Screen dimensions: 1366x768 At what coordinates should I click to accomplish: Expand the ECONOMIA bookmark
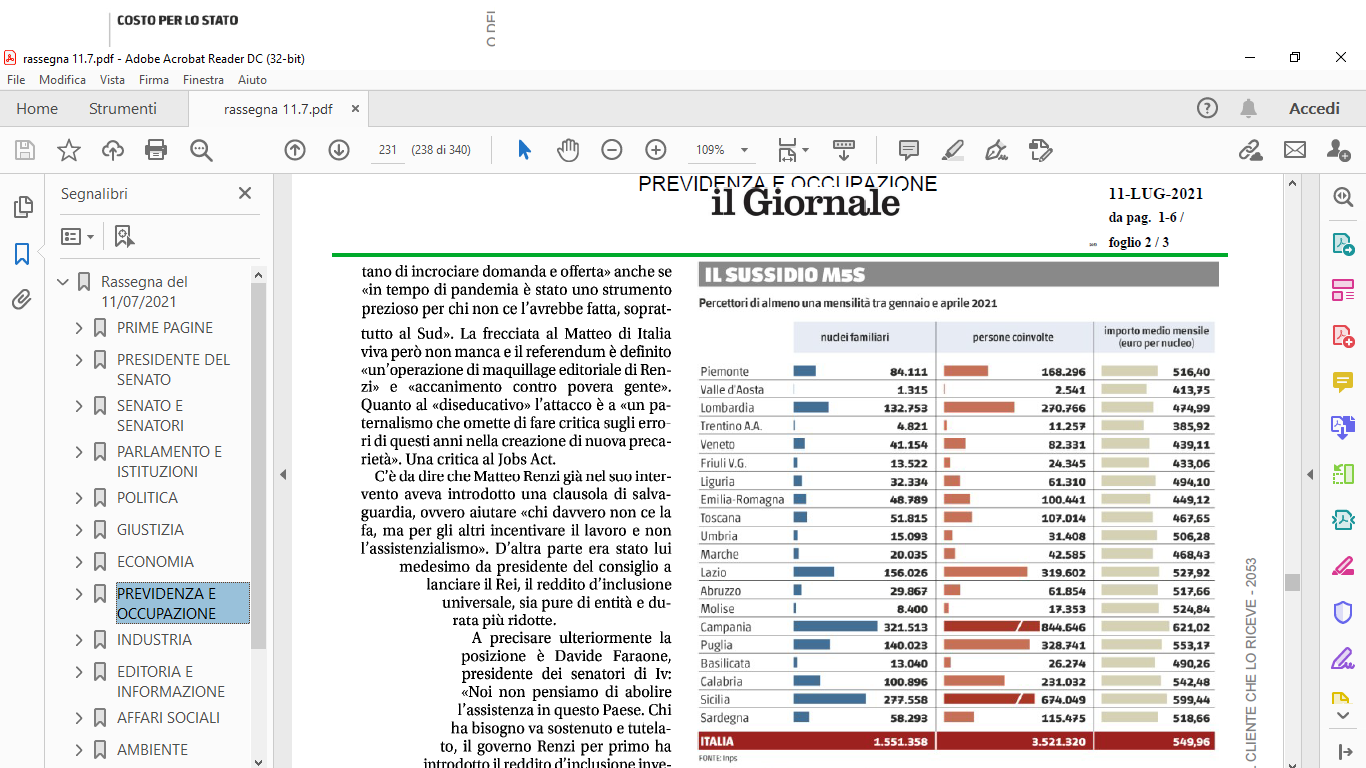(x=79, y=562)
